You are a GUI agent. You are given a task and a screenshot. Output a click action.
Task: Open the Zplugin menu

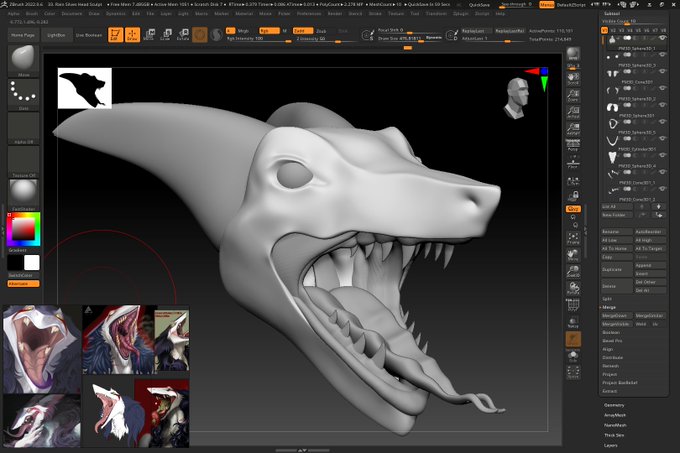tap(460, 14)
